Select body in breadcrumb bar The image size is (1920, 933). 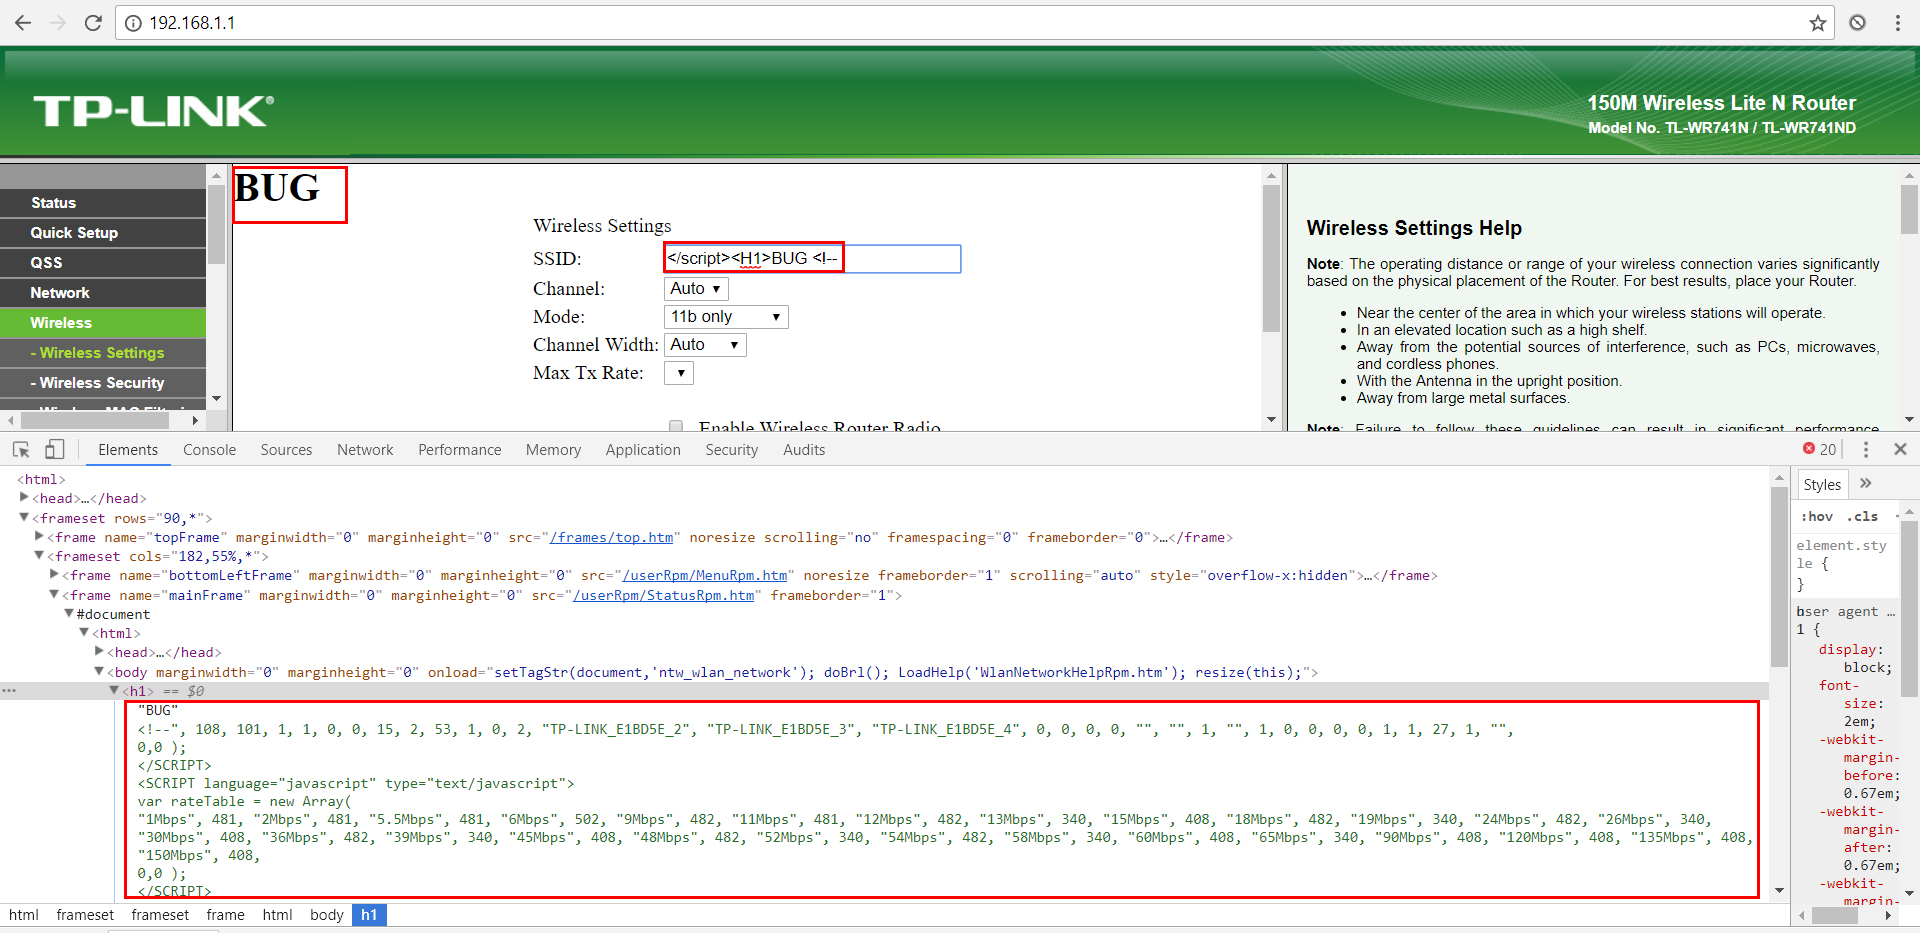pyautogui.click(x=327, y=915)
